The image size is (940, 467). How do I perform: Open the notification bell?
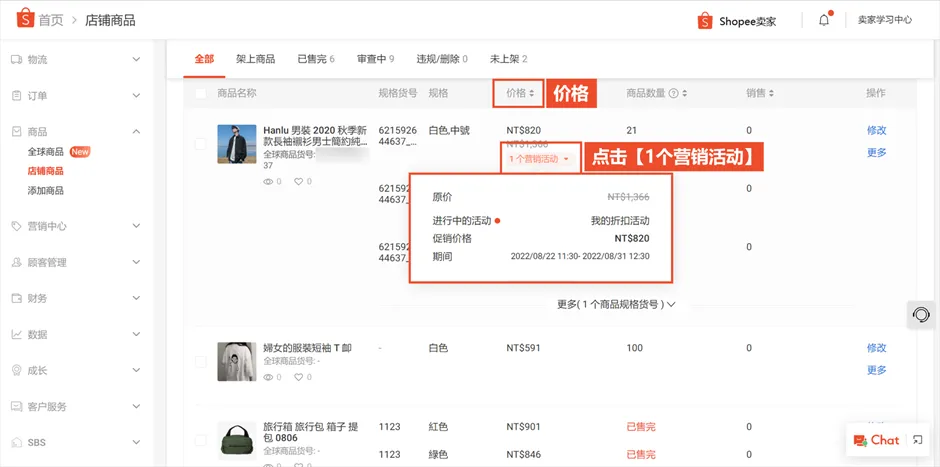click(824, 20)
